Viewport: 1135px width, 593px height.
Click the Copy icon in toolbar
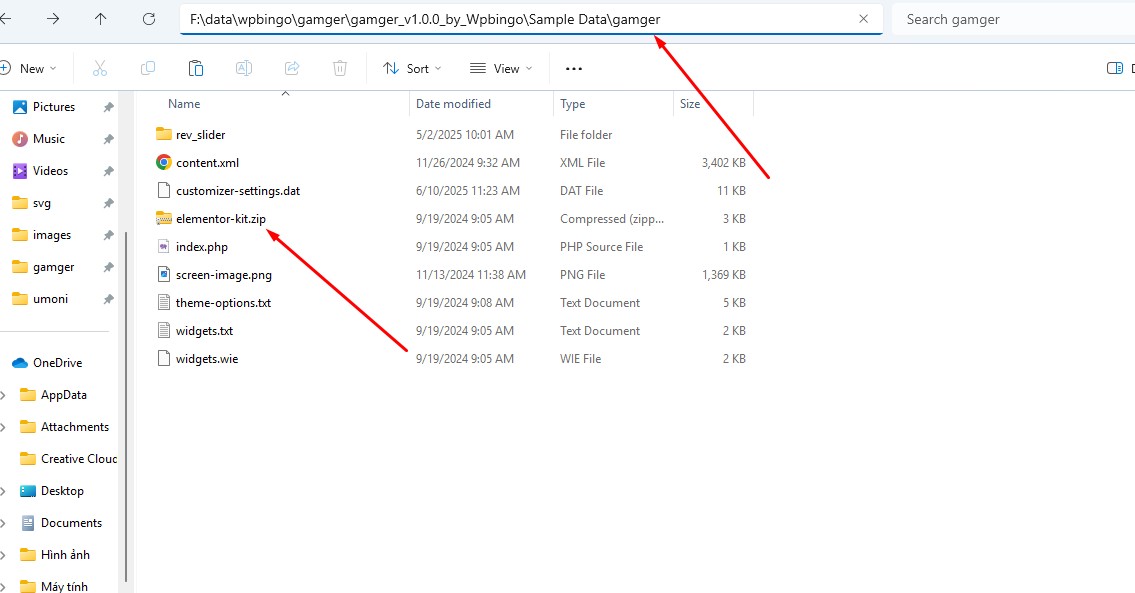point(148,68)
